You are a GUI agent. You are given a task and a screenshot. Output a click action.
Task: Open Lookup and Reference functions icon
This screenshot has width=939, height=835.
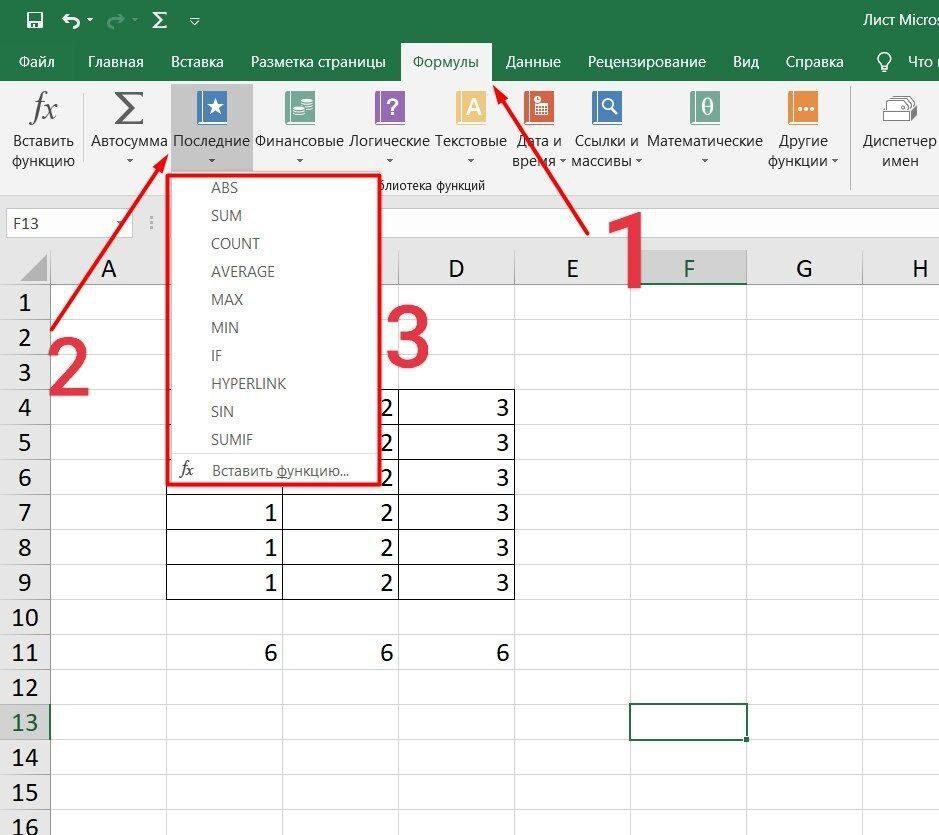click(606, 108)
